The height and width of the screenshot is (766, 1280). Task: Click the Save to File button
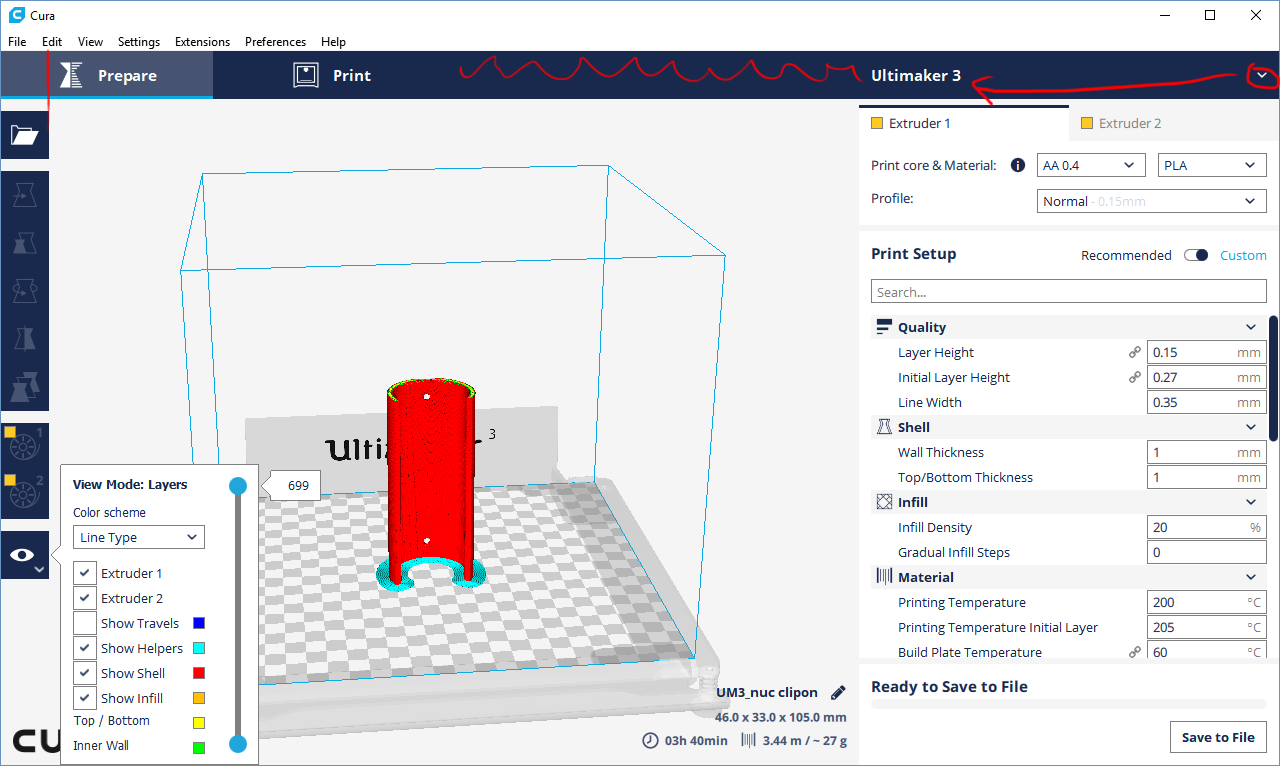[1218, 737]
